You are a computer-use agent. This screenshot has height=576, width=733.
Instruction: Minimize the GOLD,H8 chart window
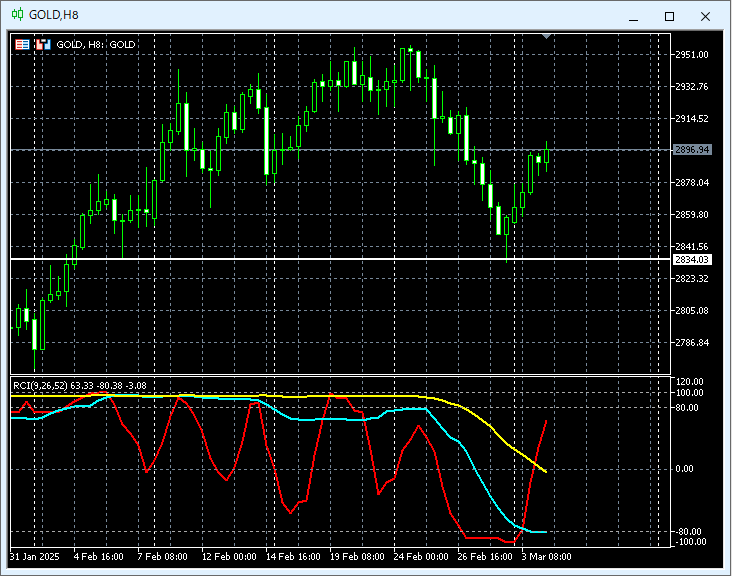[x=631, y=16]
